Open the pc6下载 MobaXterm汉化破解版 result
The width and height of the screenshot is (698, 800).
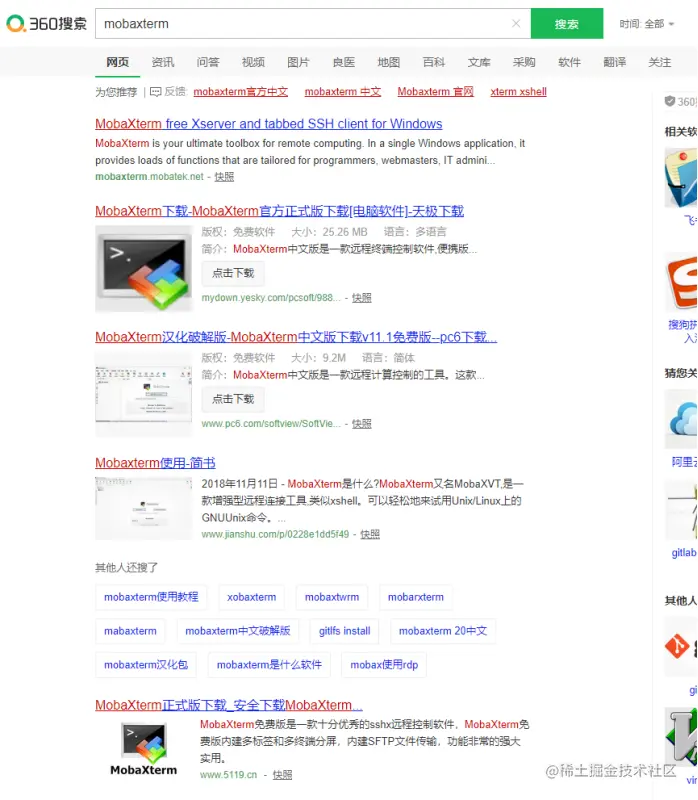[x=296, y=337]
